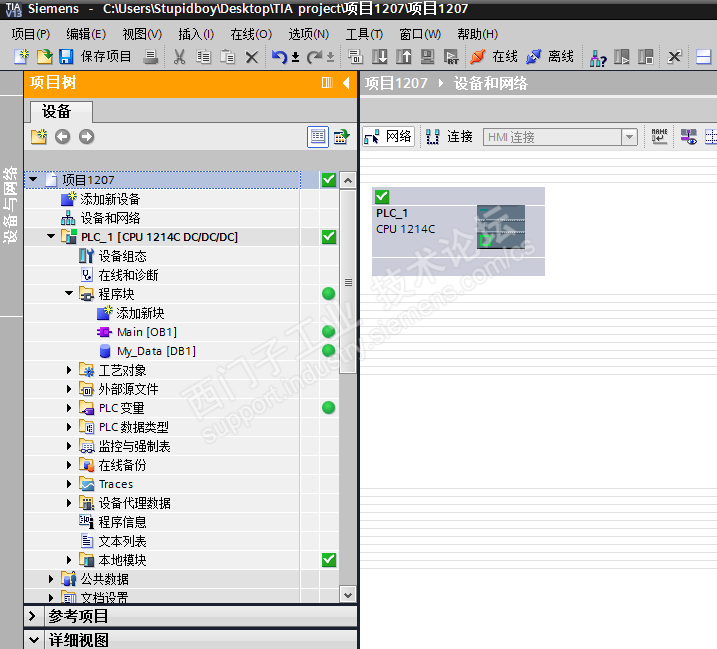Image resolution: width=717 pixels, height=649 pixels.
Task: Open the 在线(O) menu
Action: pos(251,34)
